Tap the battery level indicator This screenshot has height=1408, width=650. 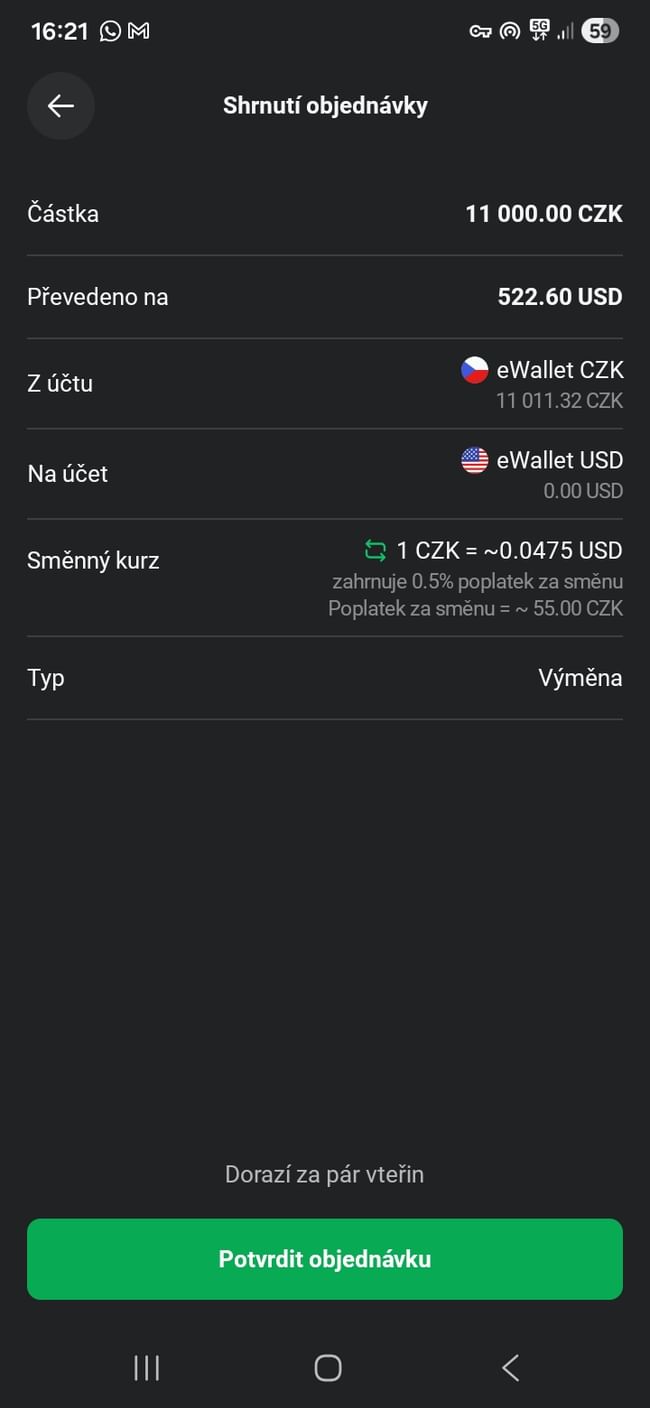pos(599,31)
